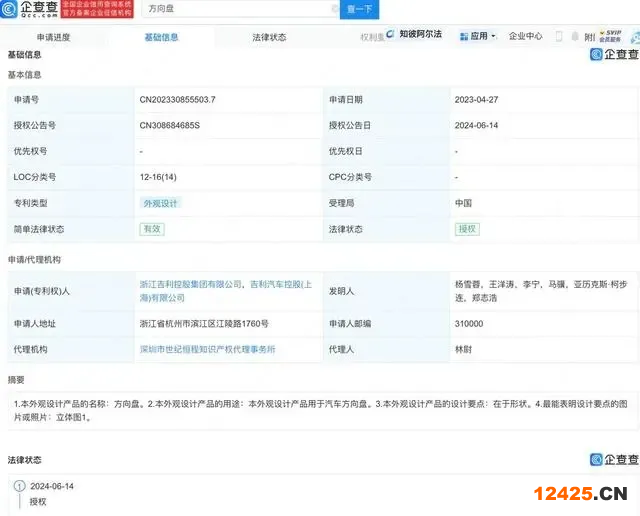The width and height of the screenshot is (640, 516).
Task: Open applicant link 吉利汽车控股(上海)有限公司
Action: (x=226, y=291)
